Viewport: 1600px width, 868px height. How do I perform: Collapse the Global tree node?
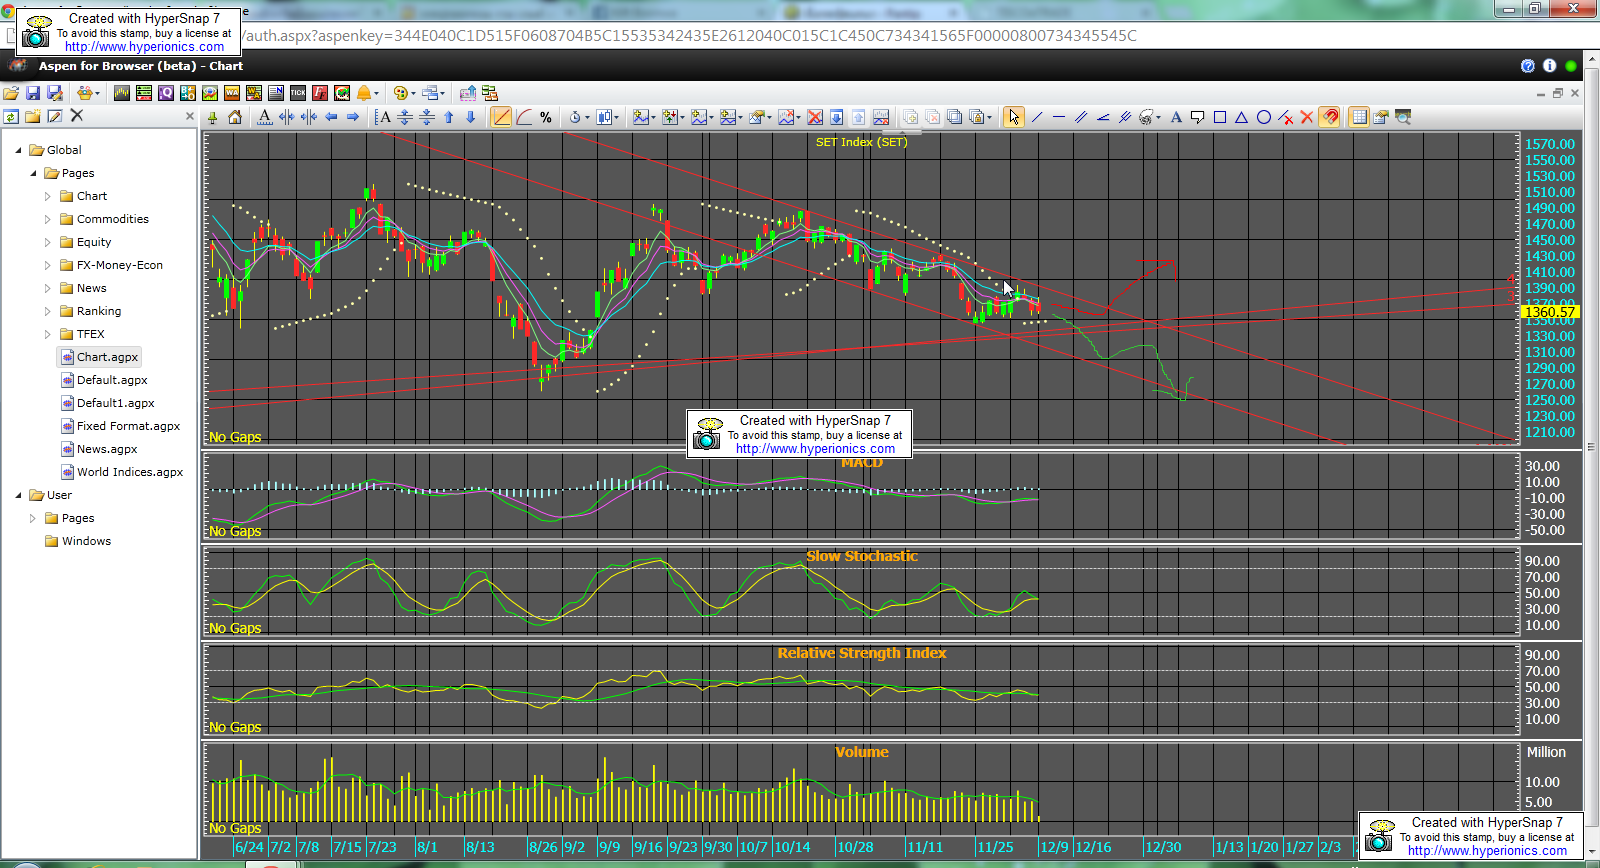pyautogui.click(x=18, y=150)
